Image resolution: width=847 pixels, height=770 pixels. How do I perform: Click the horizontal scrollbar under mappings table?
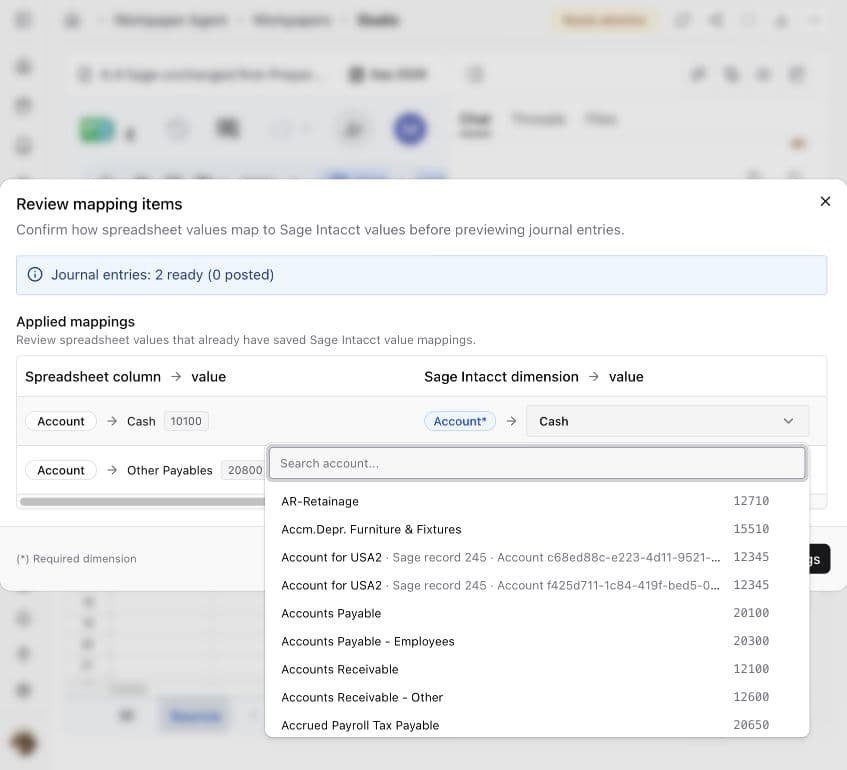coord(143,502)
